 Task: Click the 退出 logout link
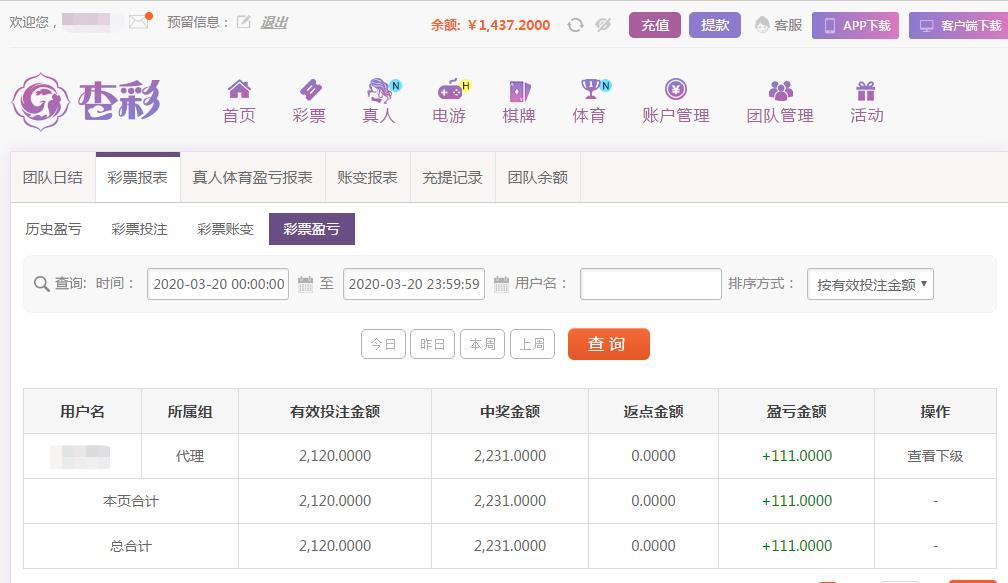coord(274,22)
